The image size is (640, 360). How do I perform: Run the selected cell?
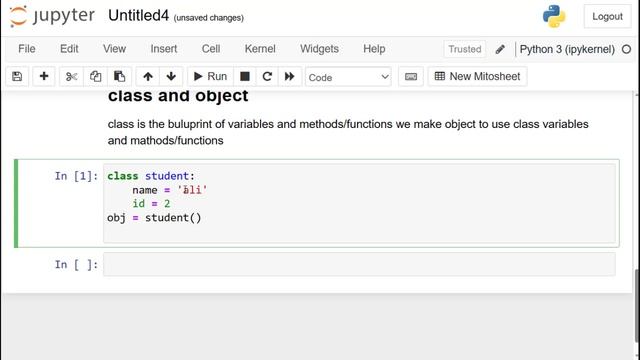210,76
